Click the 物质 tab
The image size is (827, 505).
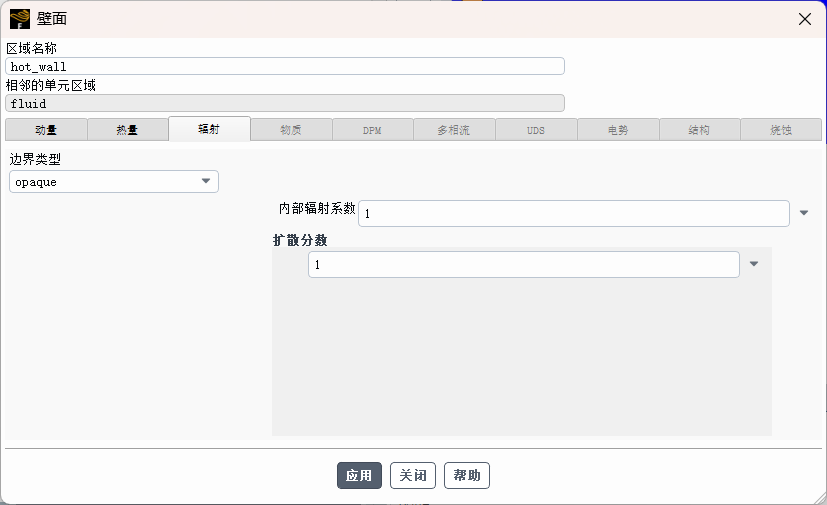[291, 130]
